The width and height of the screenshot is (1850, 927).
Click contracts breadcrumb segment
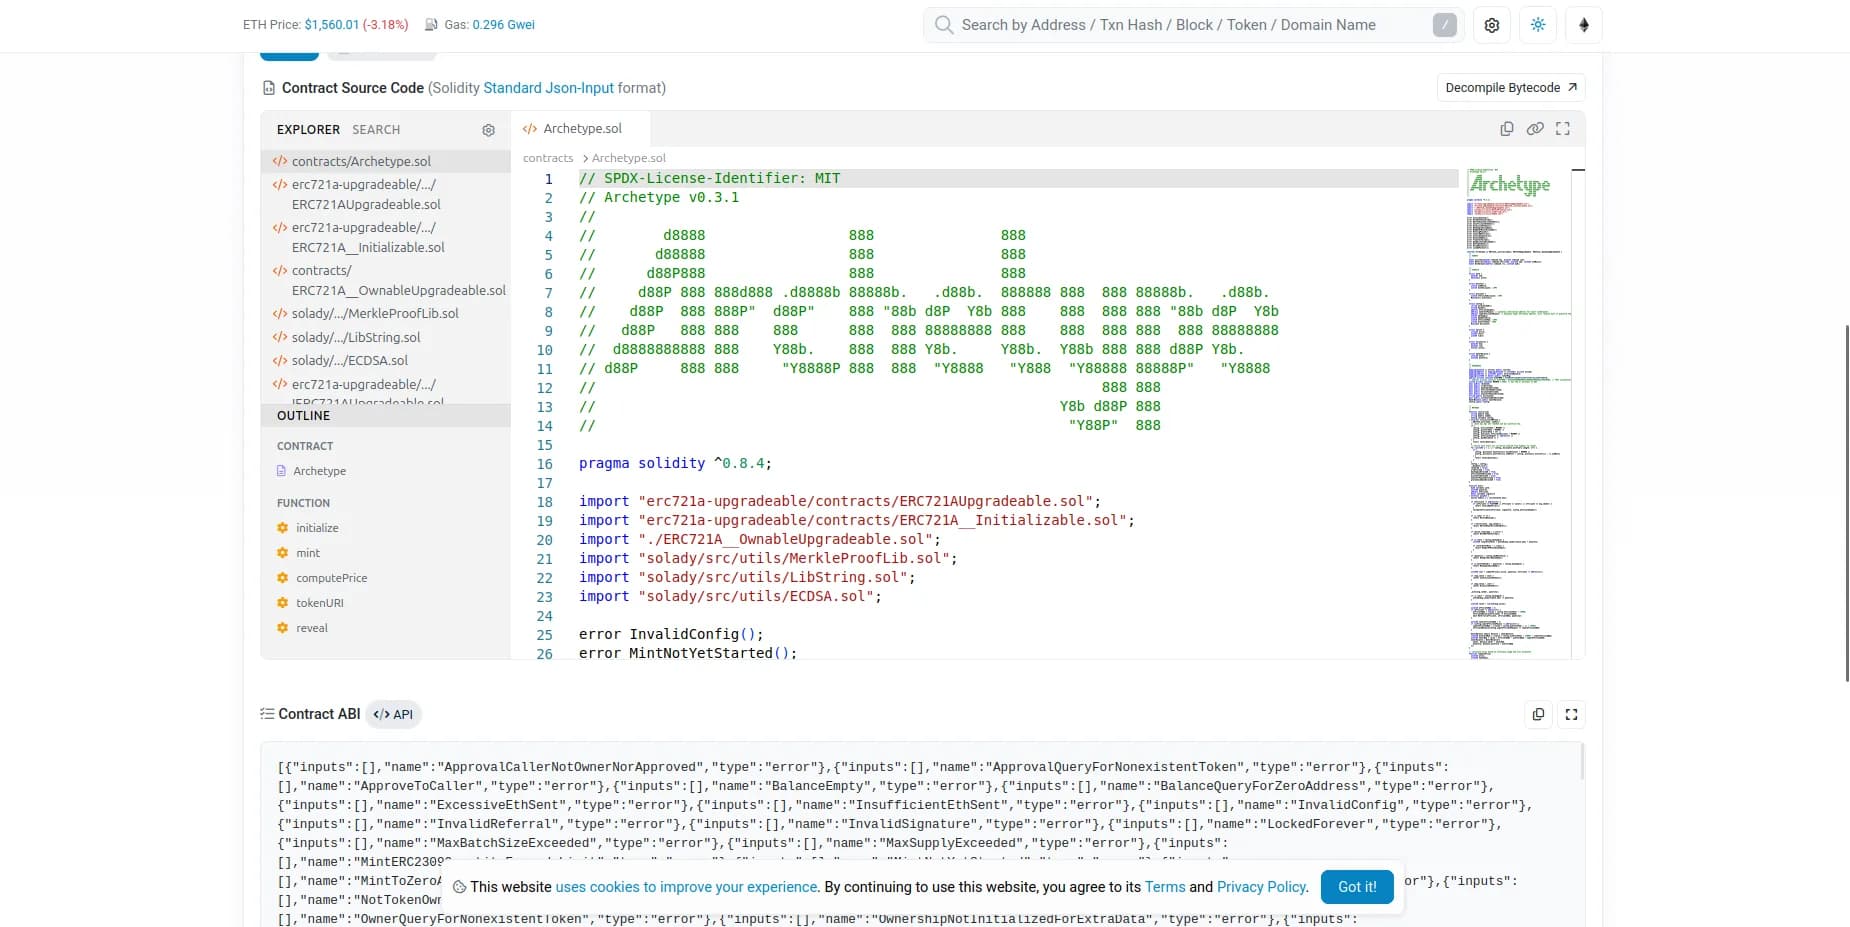548,158
